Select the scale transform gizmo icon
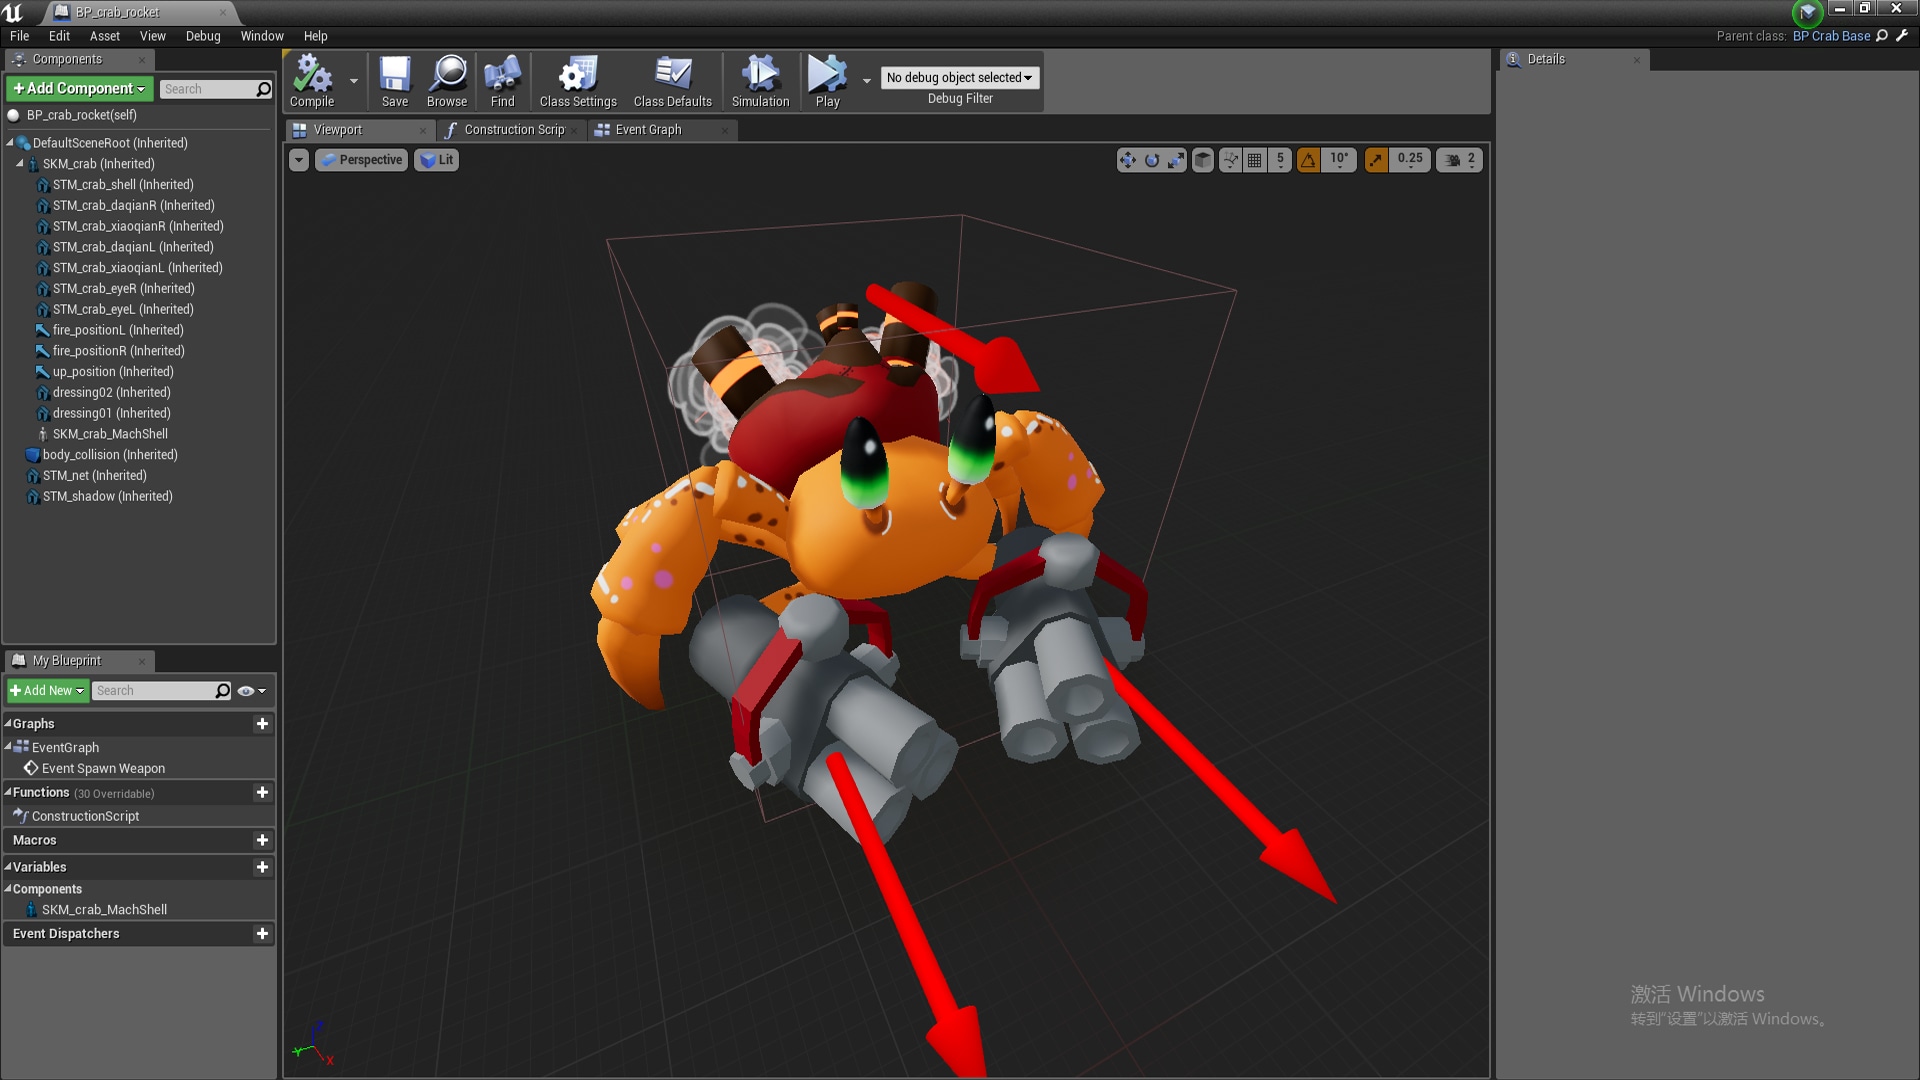The image size is (1920, 1080). coord(1176,160)
